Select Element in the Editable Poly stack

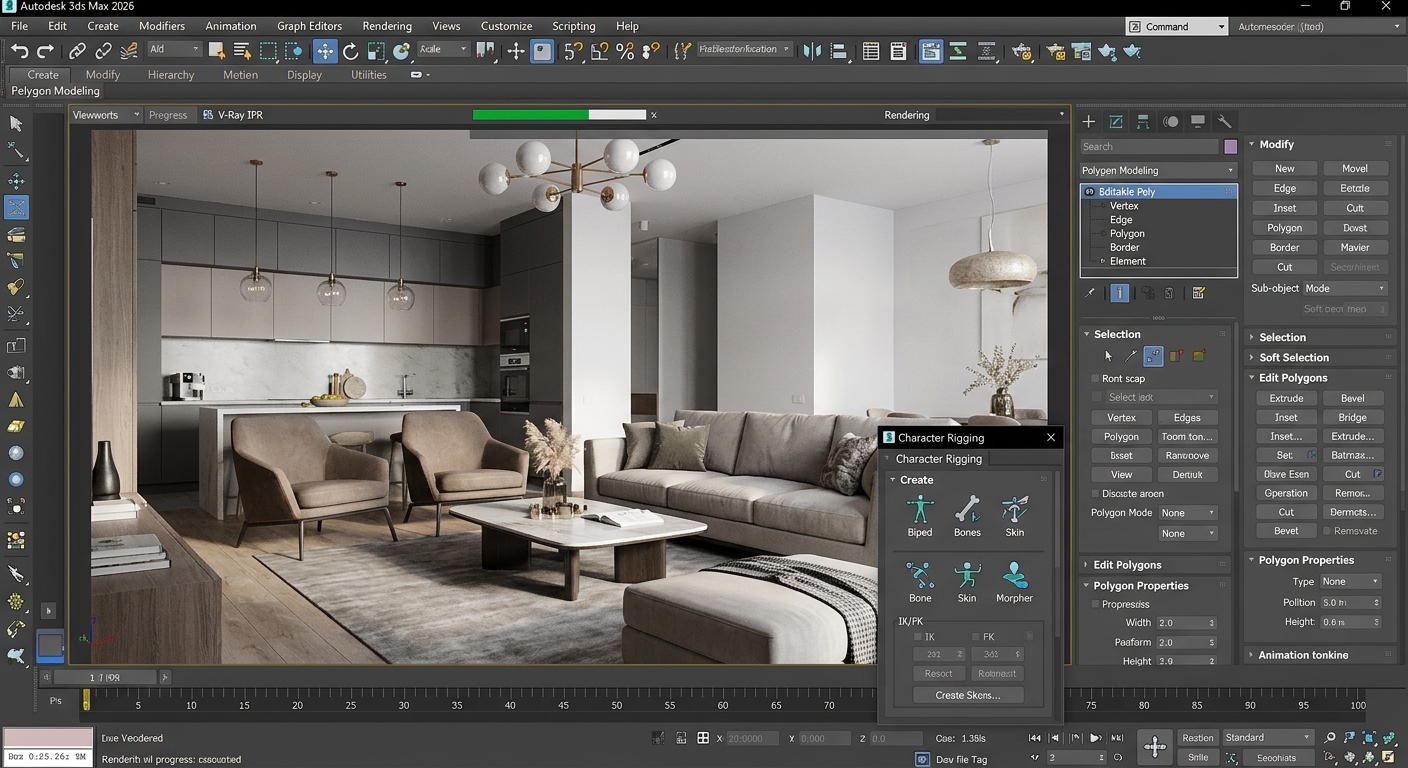(1128, 261)
